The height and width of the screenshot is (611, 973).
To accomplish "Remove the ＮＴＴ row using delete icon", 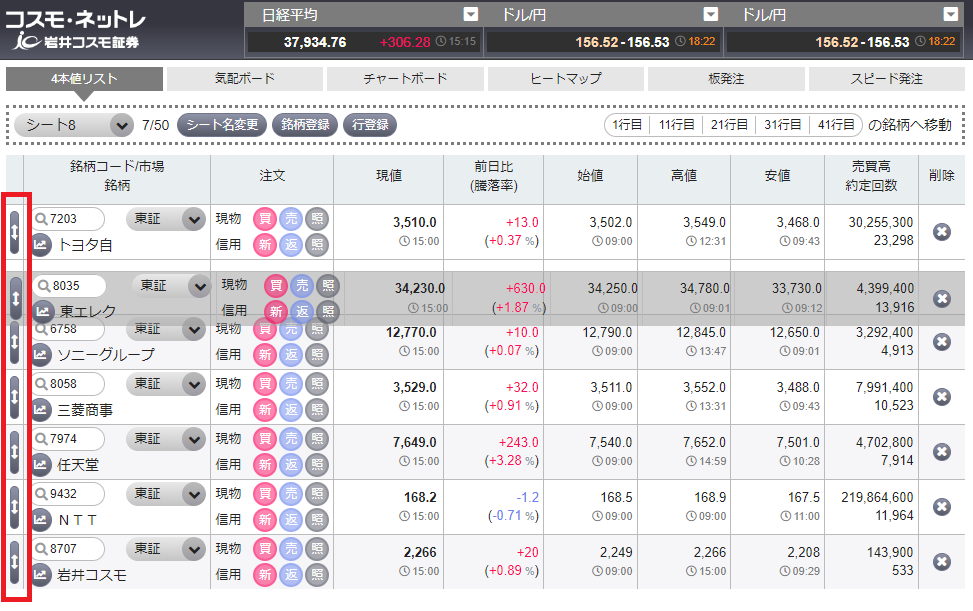I will [x=941, y=507].
